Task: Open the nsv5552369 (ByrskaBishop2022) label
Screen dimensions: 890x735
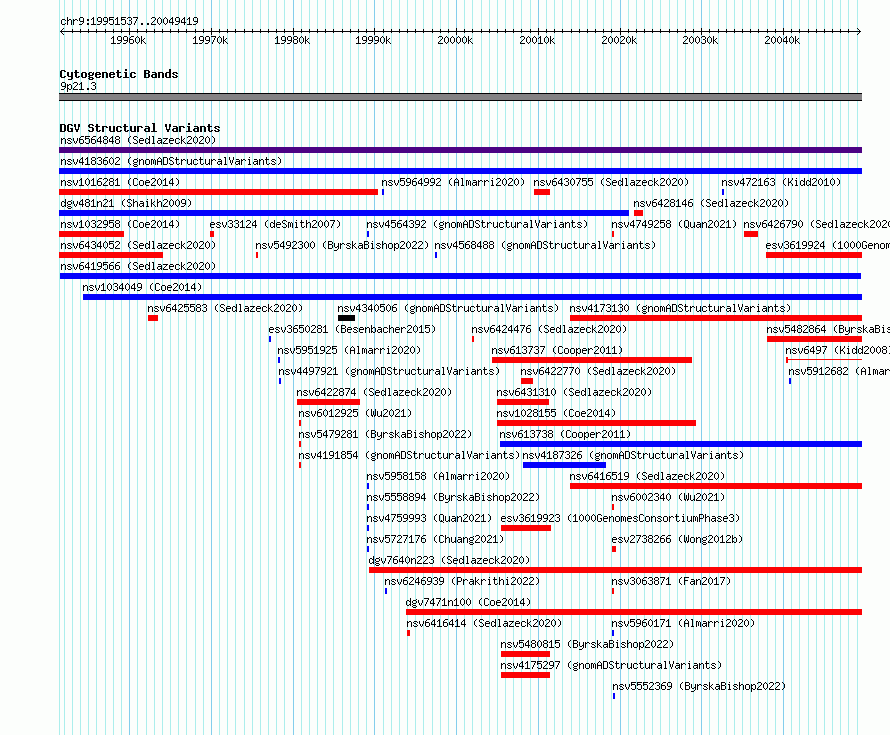Action: (699, 686)
